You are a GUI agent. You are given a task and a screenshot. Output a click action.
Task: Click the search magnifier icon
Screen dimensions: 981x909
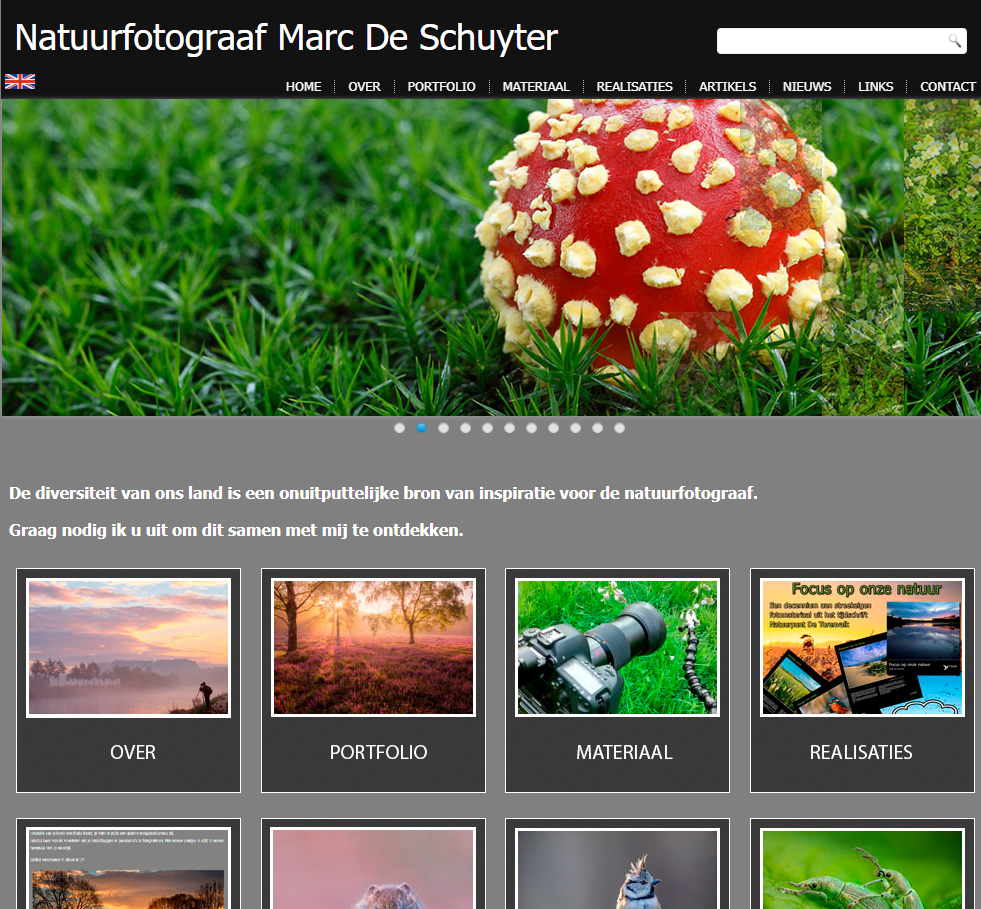955,41
